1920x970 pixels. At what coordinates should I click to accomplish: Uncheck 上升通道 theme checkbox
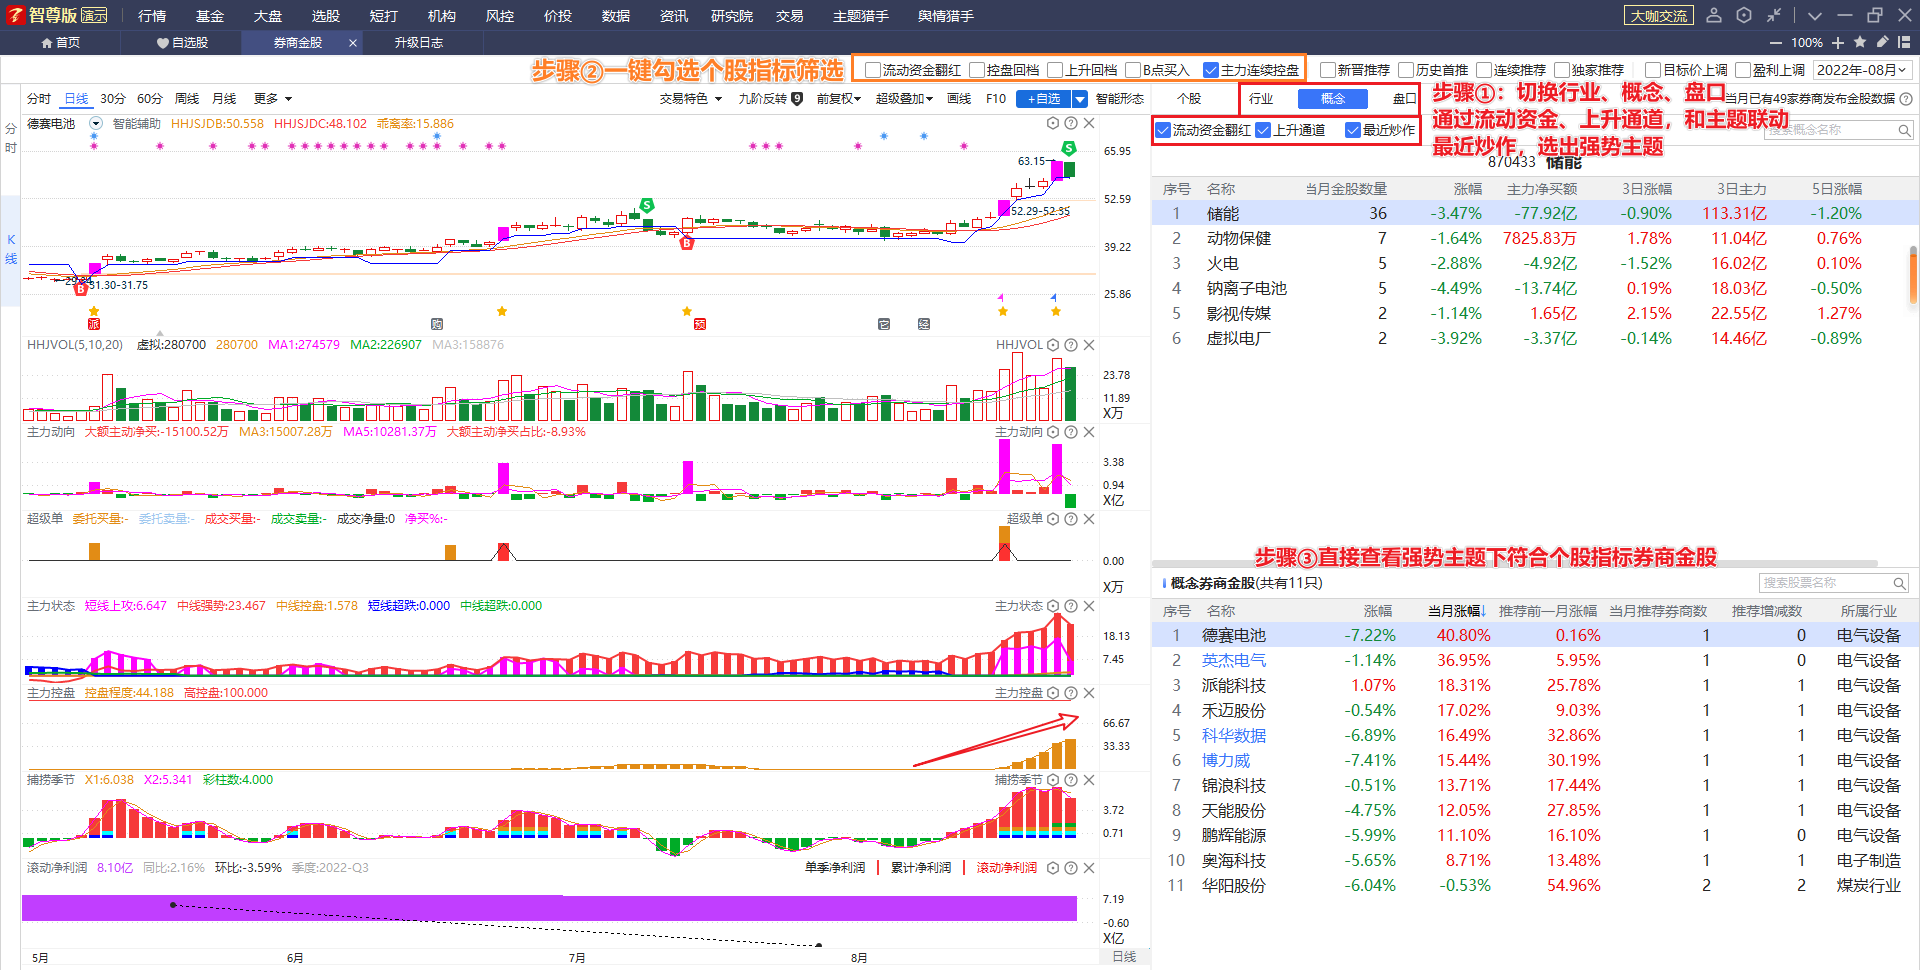[1263, 130]
